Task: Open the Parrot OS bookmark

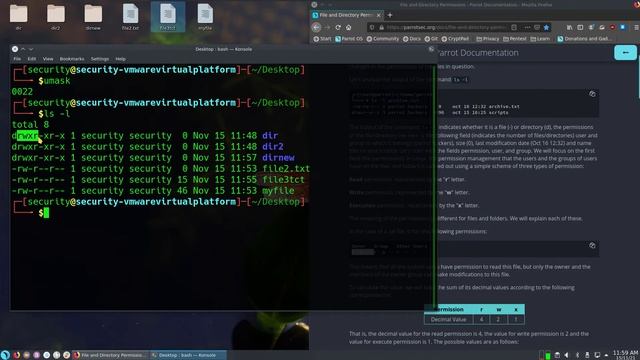Action: [x=349, y=39]
